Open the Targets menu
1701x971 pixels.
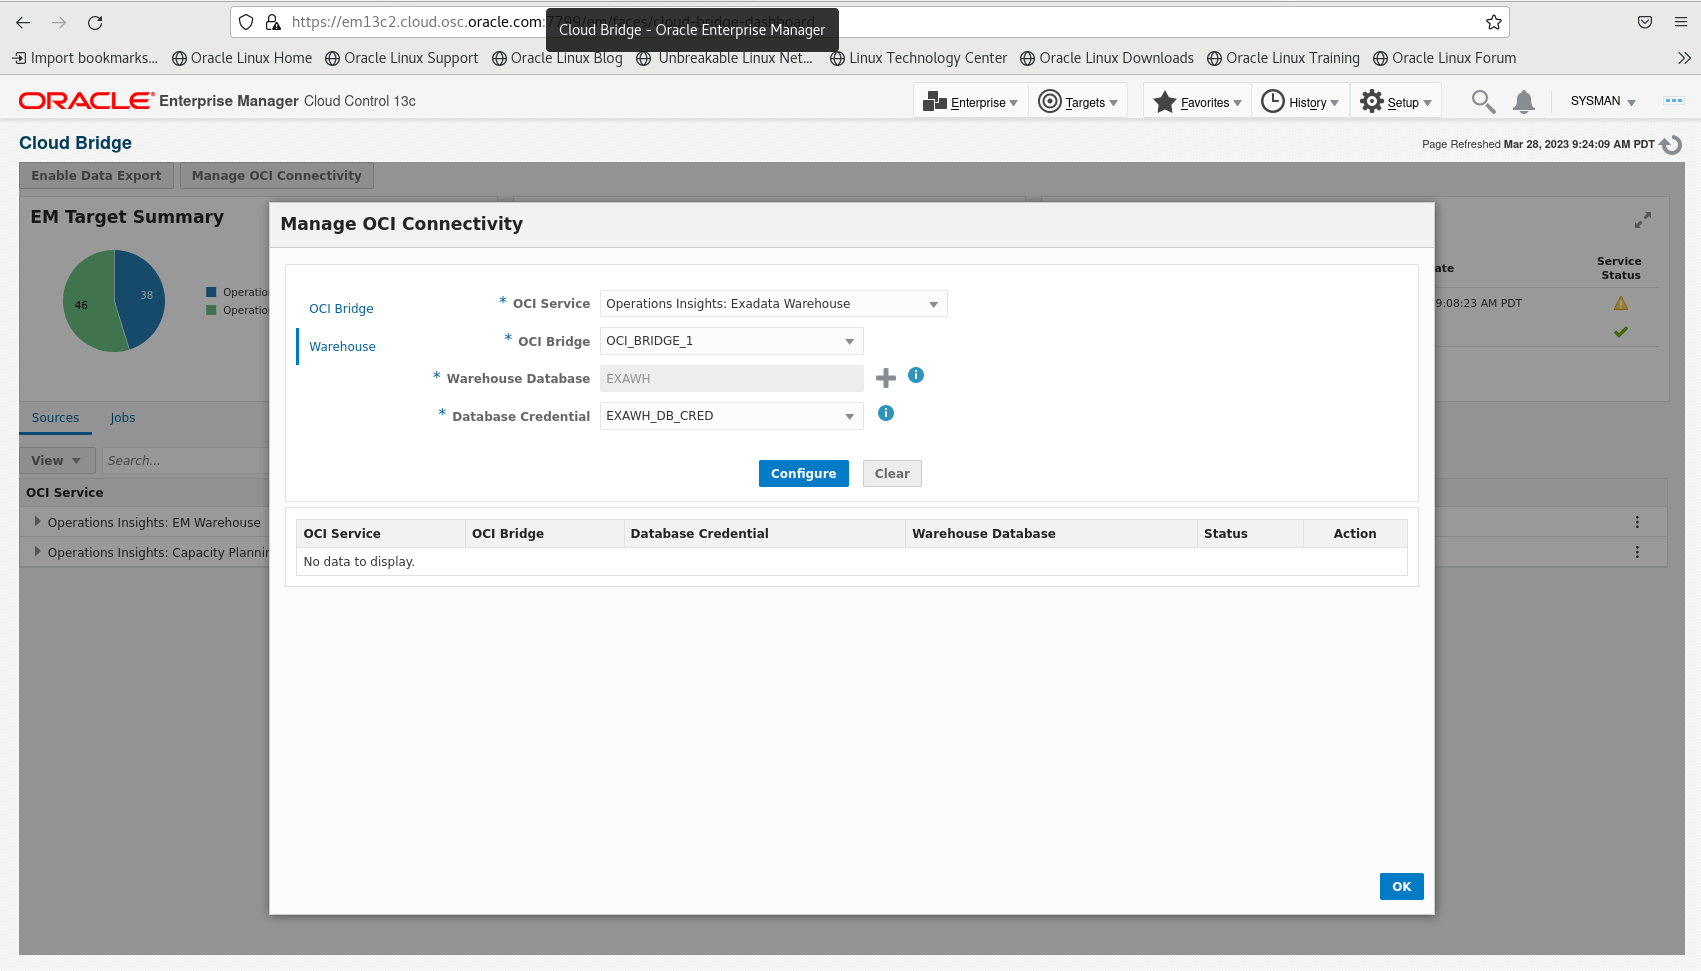[1078, 101]
